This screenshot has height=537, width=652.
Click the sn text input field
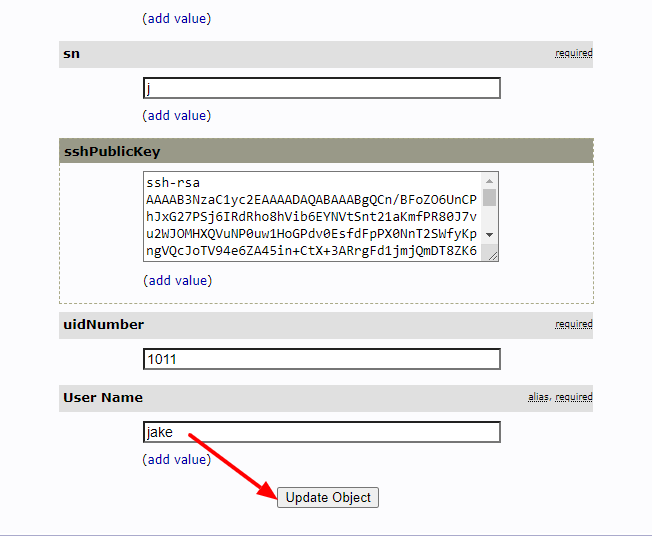pos(321,88)
